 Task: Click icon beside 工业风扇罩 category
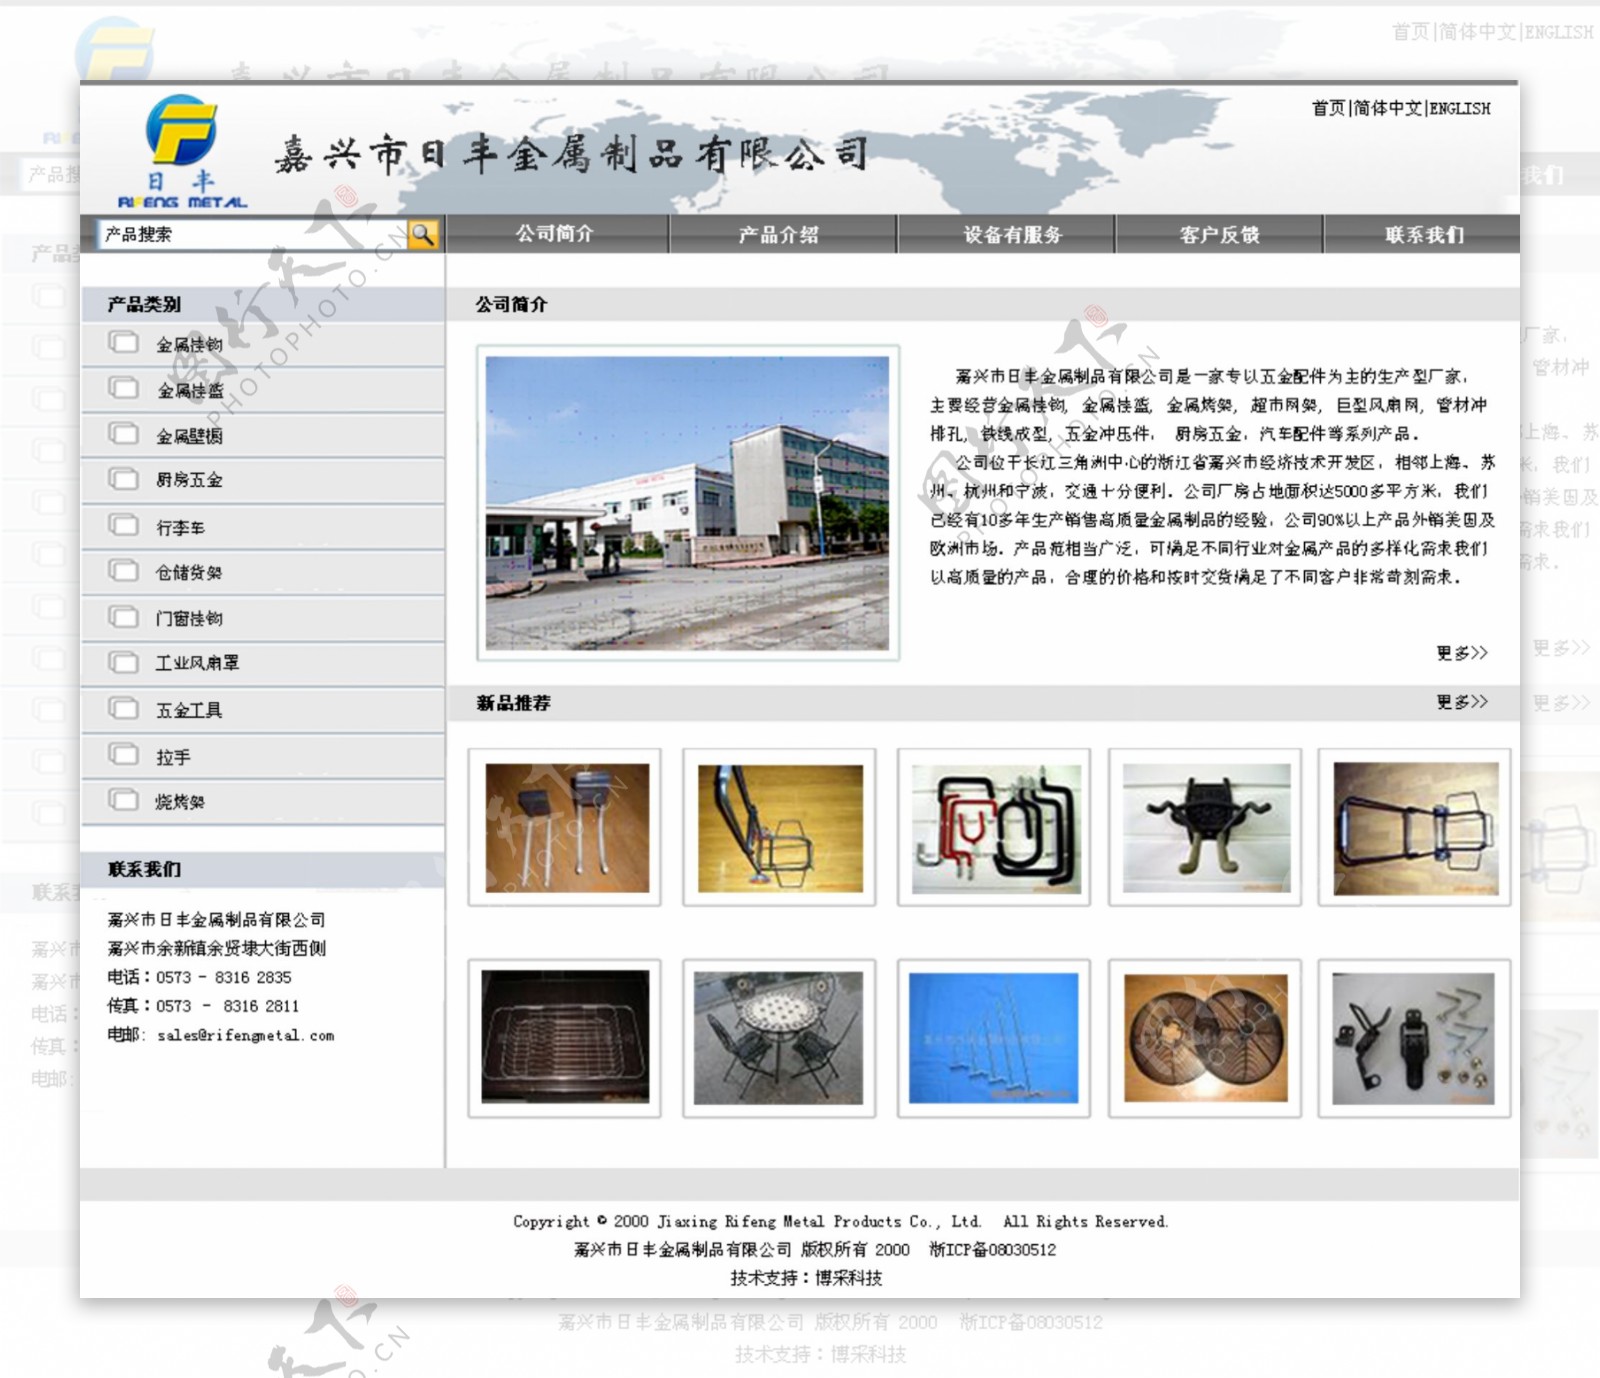(x=124, y=662)
